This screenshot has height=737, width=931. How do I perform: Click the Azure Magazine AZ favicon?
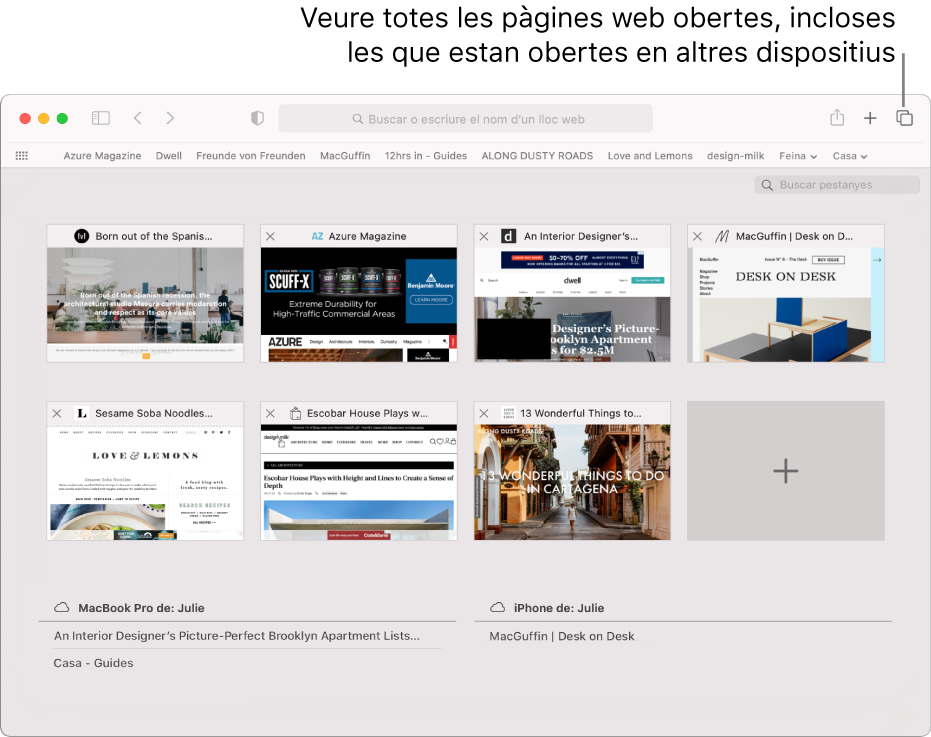click(318, 236)
